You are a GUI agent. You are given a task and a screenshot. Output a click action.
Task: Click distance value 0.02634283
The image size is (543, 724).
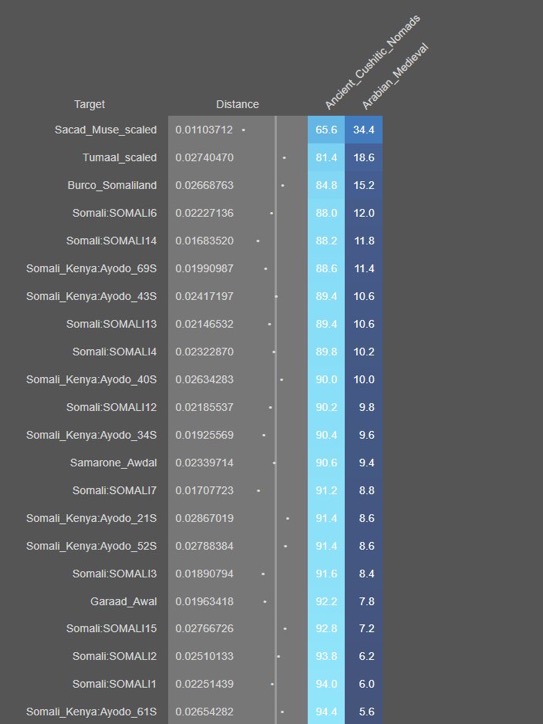204,380
